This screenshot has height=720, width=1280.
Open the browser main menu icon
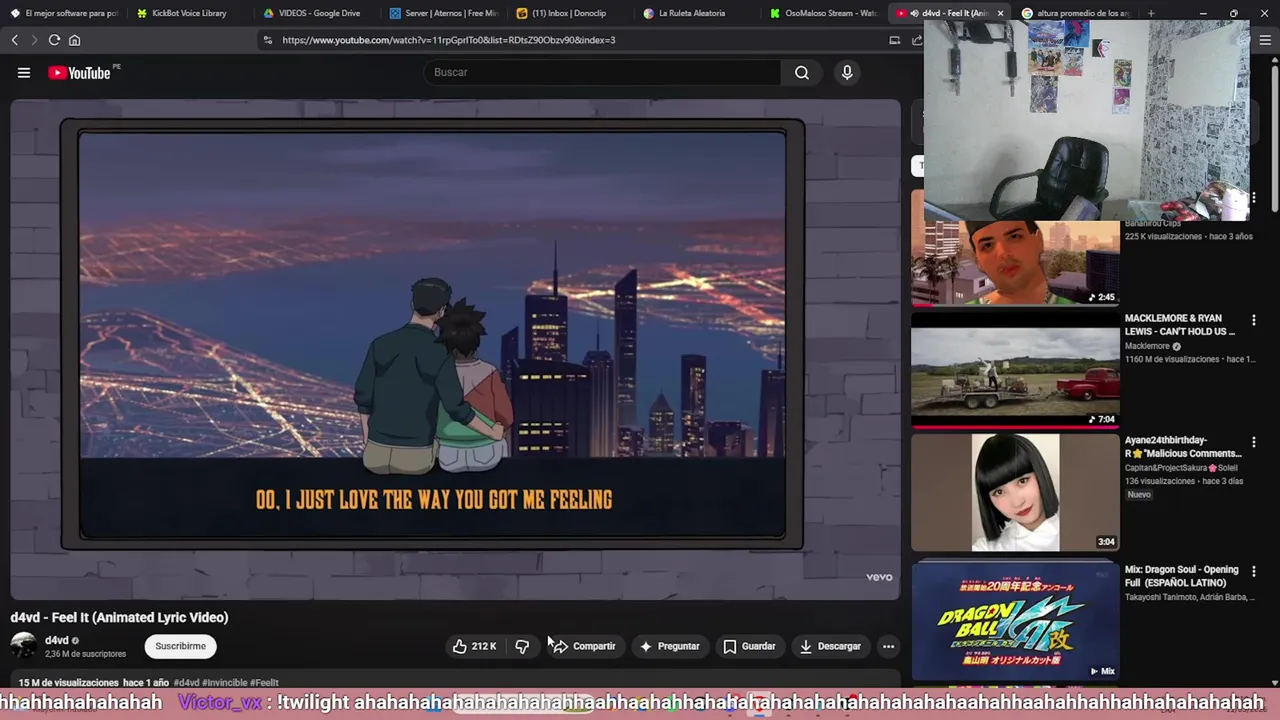pyautogui.click(x=1266, y=40)
